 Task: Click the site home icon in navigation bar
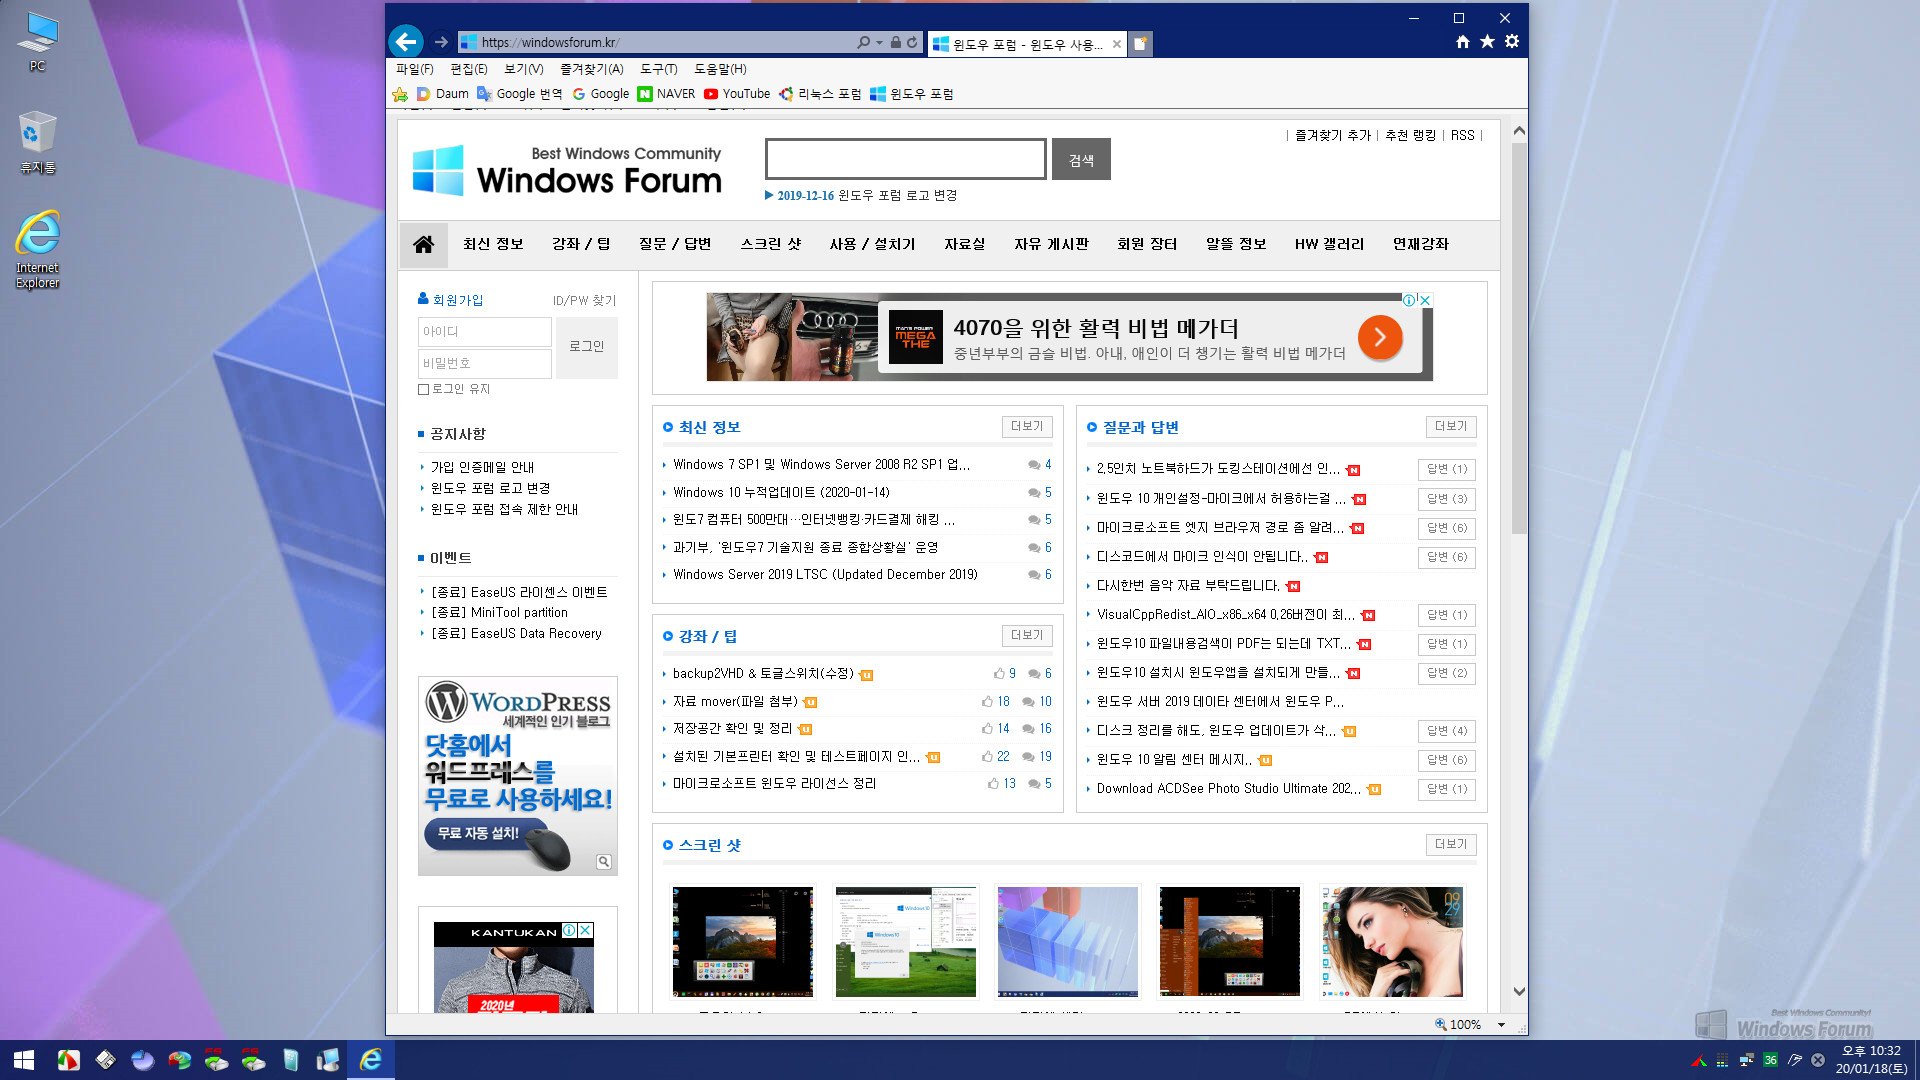424,244
